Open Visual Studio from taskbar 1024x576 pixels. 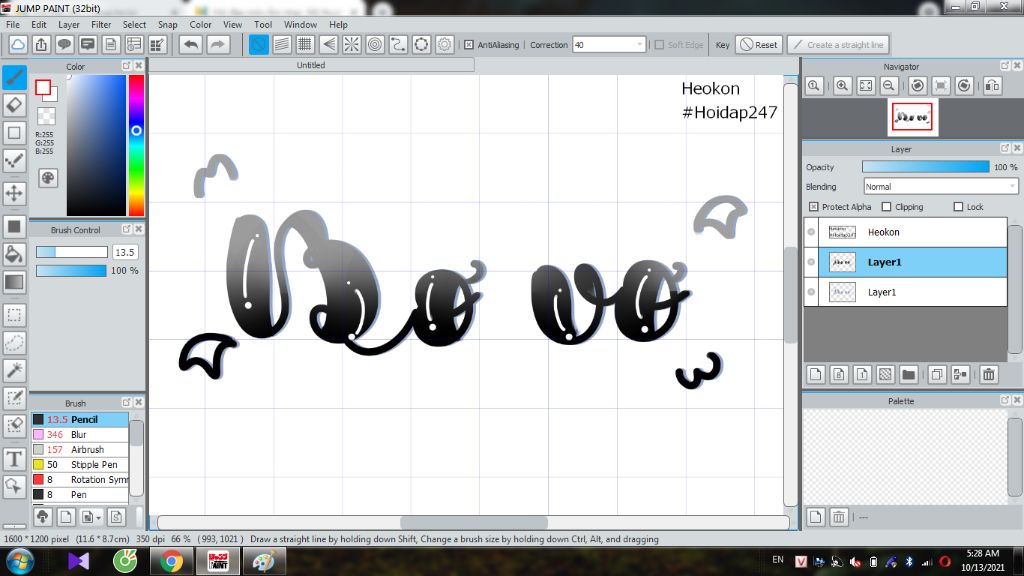[x=78, y=562]
